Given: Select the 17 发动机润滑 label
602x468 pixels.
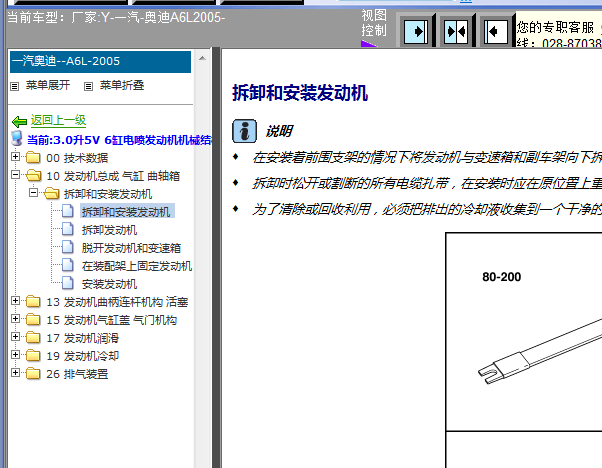Looking at the screenshot, I should tap(83, 338).
